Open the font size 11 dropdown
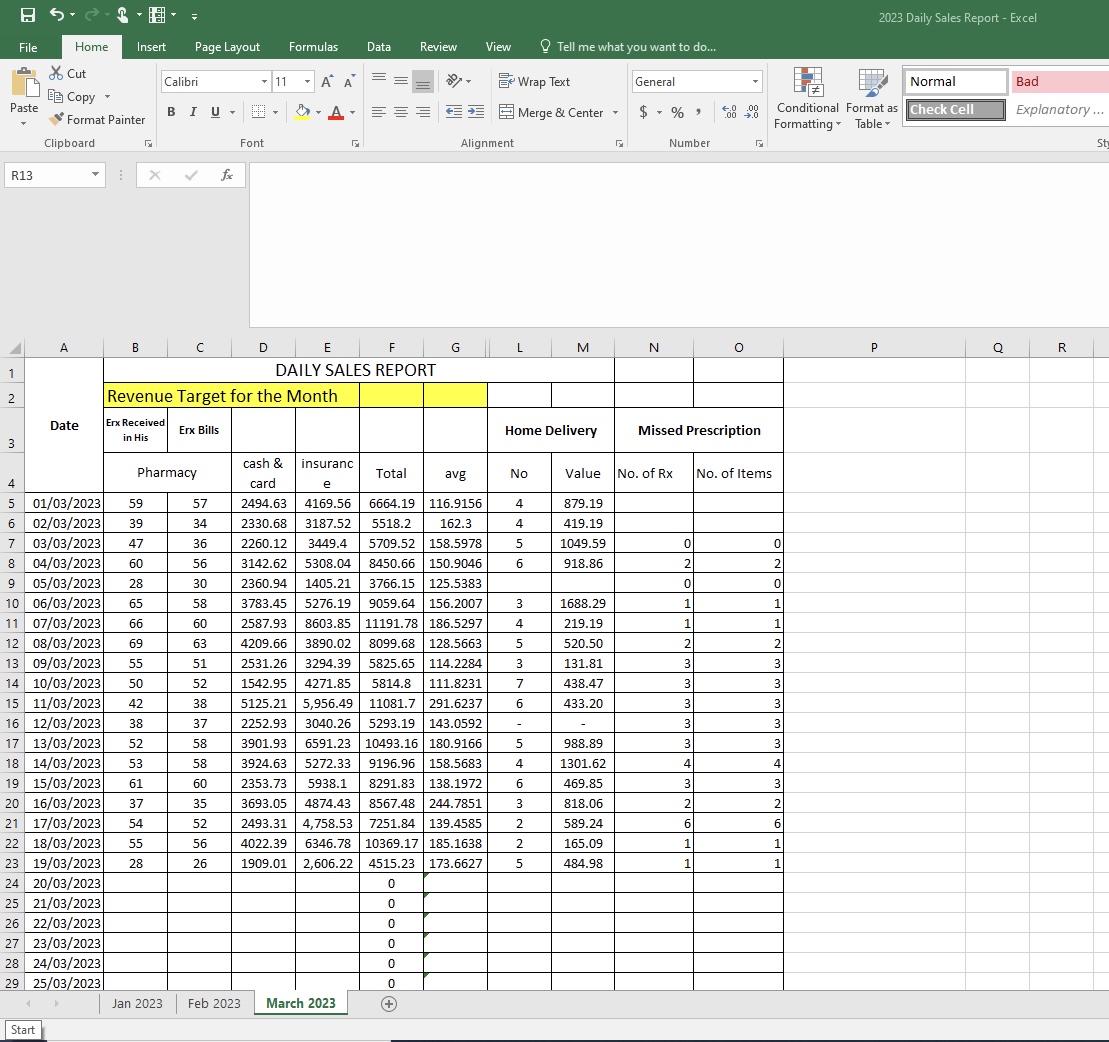 tap(307, 81)
